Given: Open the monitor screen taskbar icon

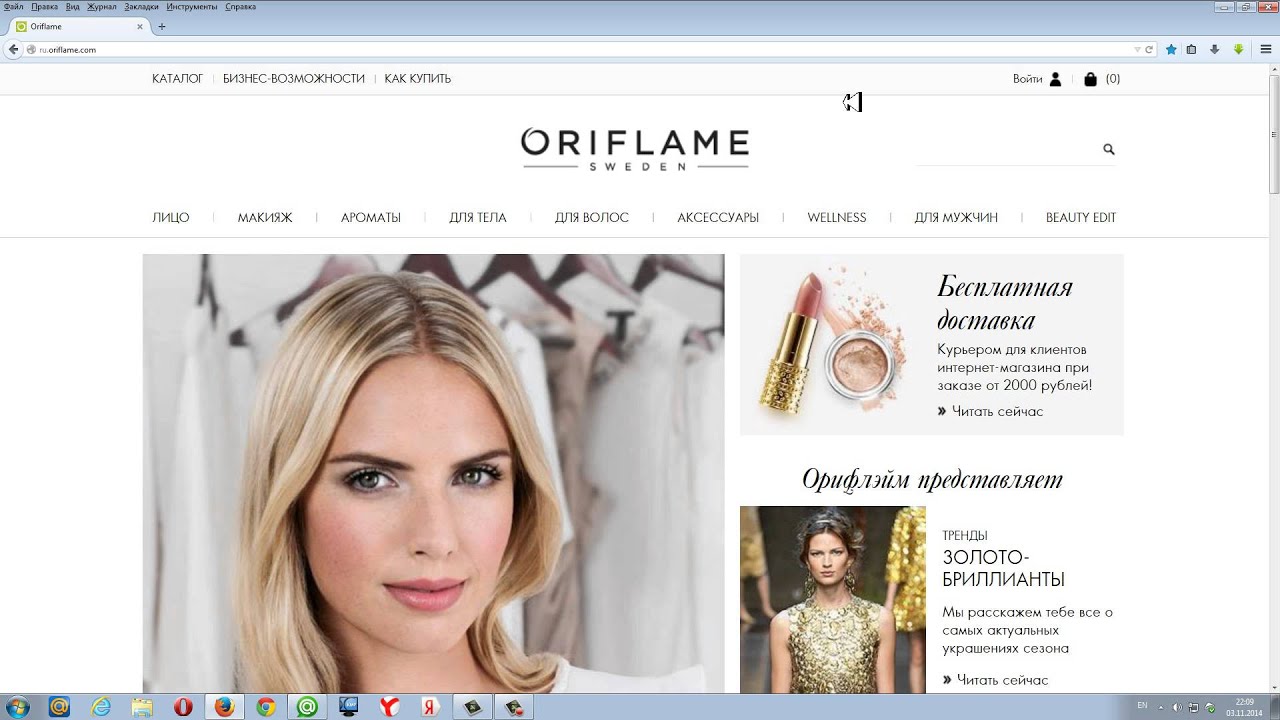Looking at the screenshot, I should tap(348, 707).
